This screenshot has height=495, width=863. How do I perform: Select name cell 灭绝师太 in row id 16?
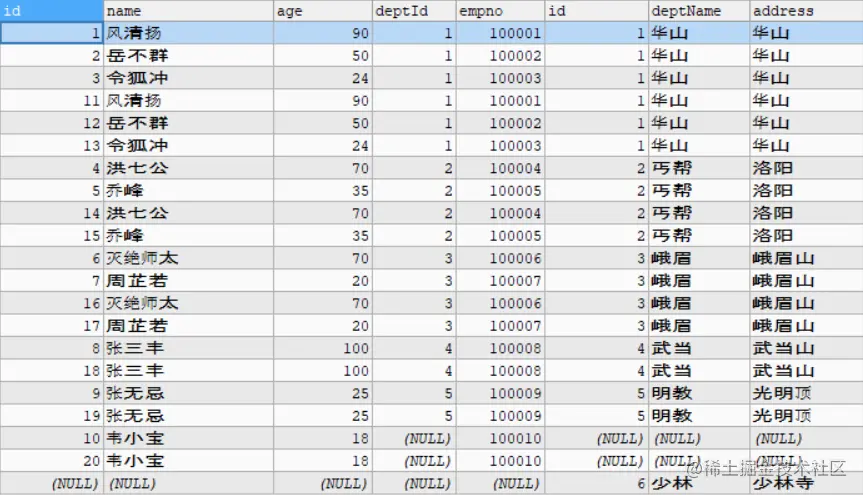point(188,304)
